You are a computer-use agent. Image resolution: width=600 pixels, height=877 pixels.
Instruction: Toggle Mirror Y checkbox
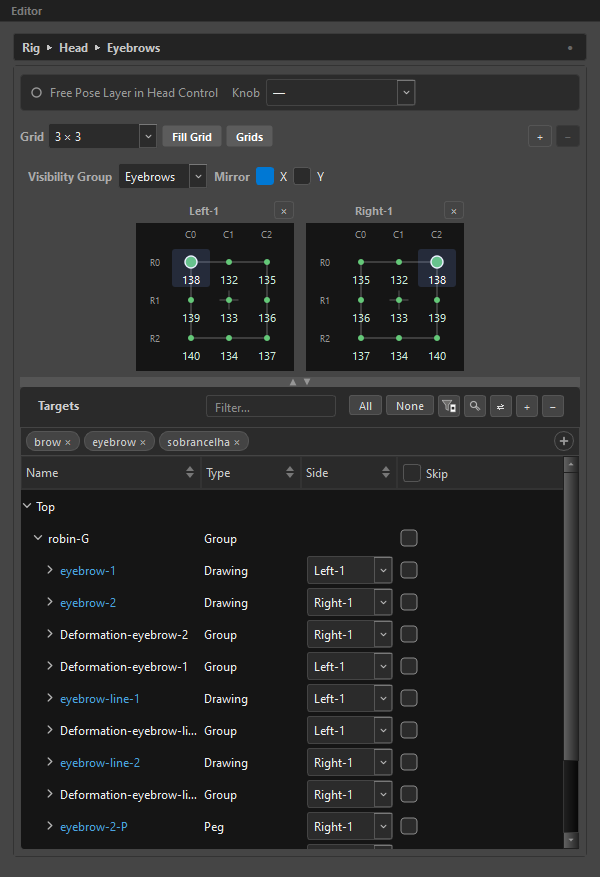tap(302, 176)
